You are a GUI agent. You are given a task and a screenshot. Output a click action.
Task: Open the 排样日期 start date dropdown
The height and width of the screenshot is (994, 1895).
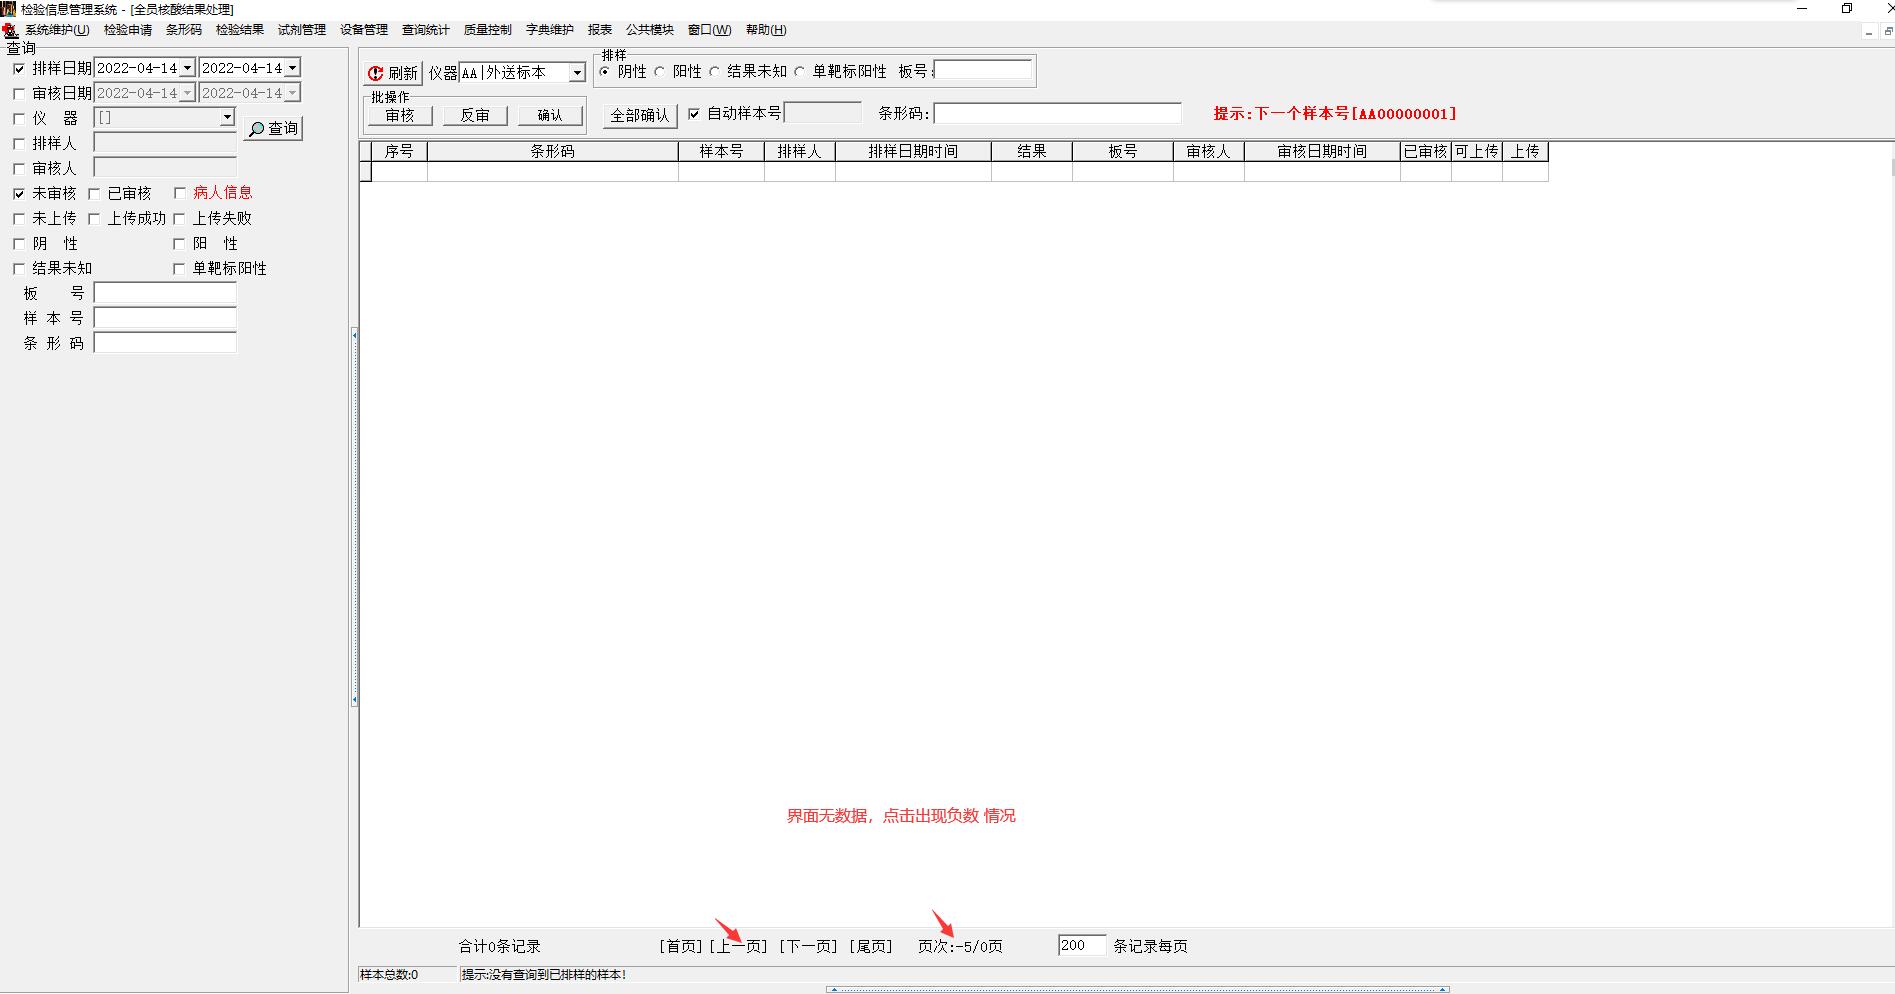[187, 68]
